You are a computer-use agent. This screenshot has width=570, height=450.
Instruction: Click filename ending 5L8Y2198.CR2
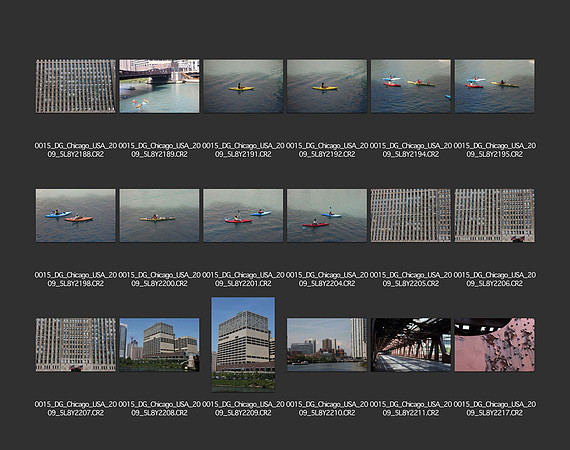click(x=76, y=279)
